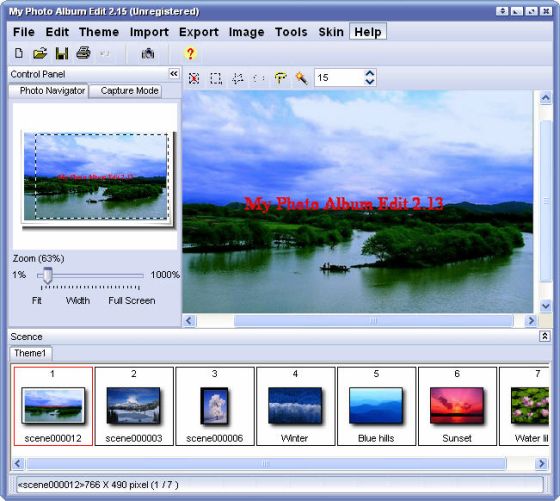Open the Help menu

point(368,32)
